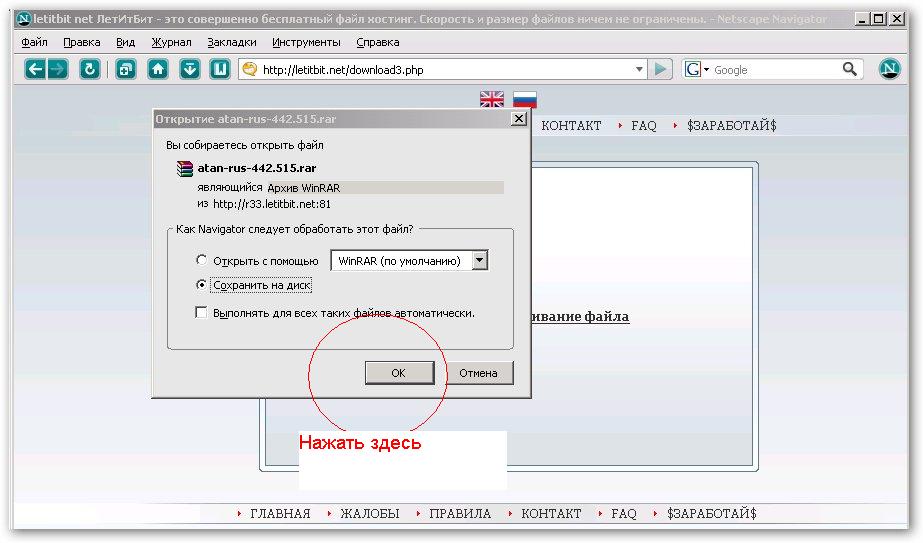923x543 pixels.
Task: Open the Файл menu
Action: pos(34,42)
